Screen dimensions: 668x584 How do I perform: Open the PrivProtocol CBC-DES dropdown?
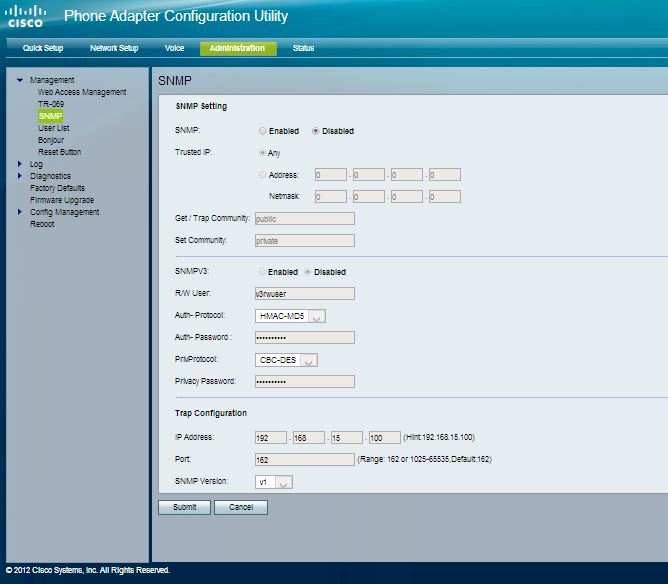[x=286, y=360]
